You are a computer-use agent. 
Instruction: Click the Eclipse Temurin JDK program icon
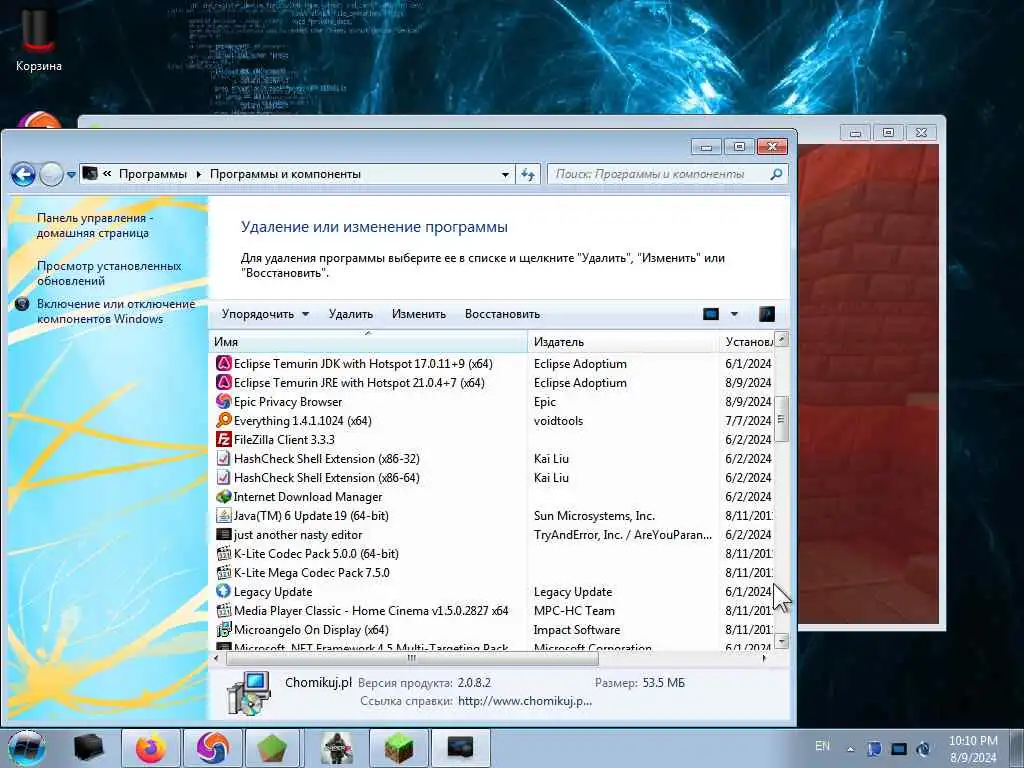(223, 364)
